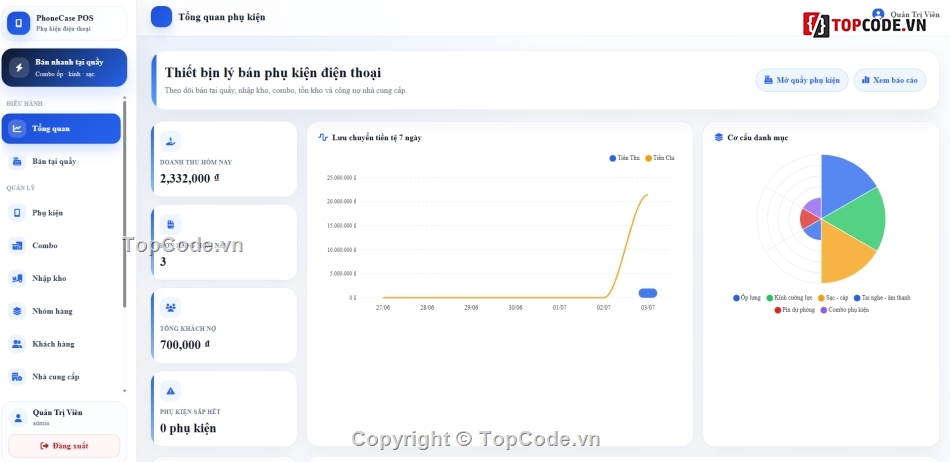
Task: Click the lightning bolt quick-sale icon
Action: click(x=19, y=67)
